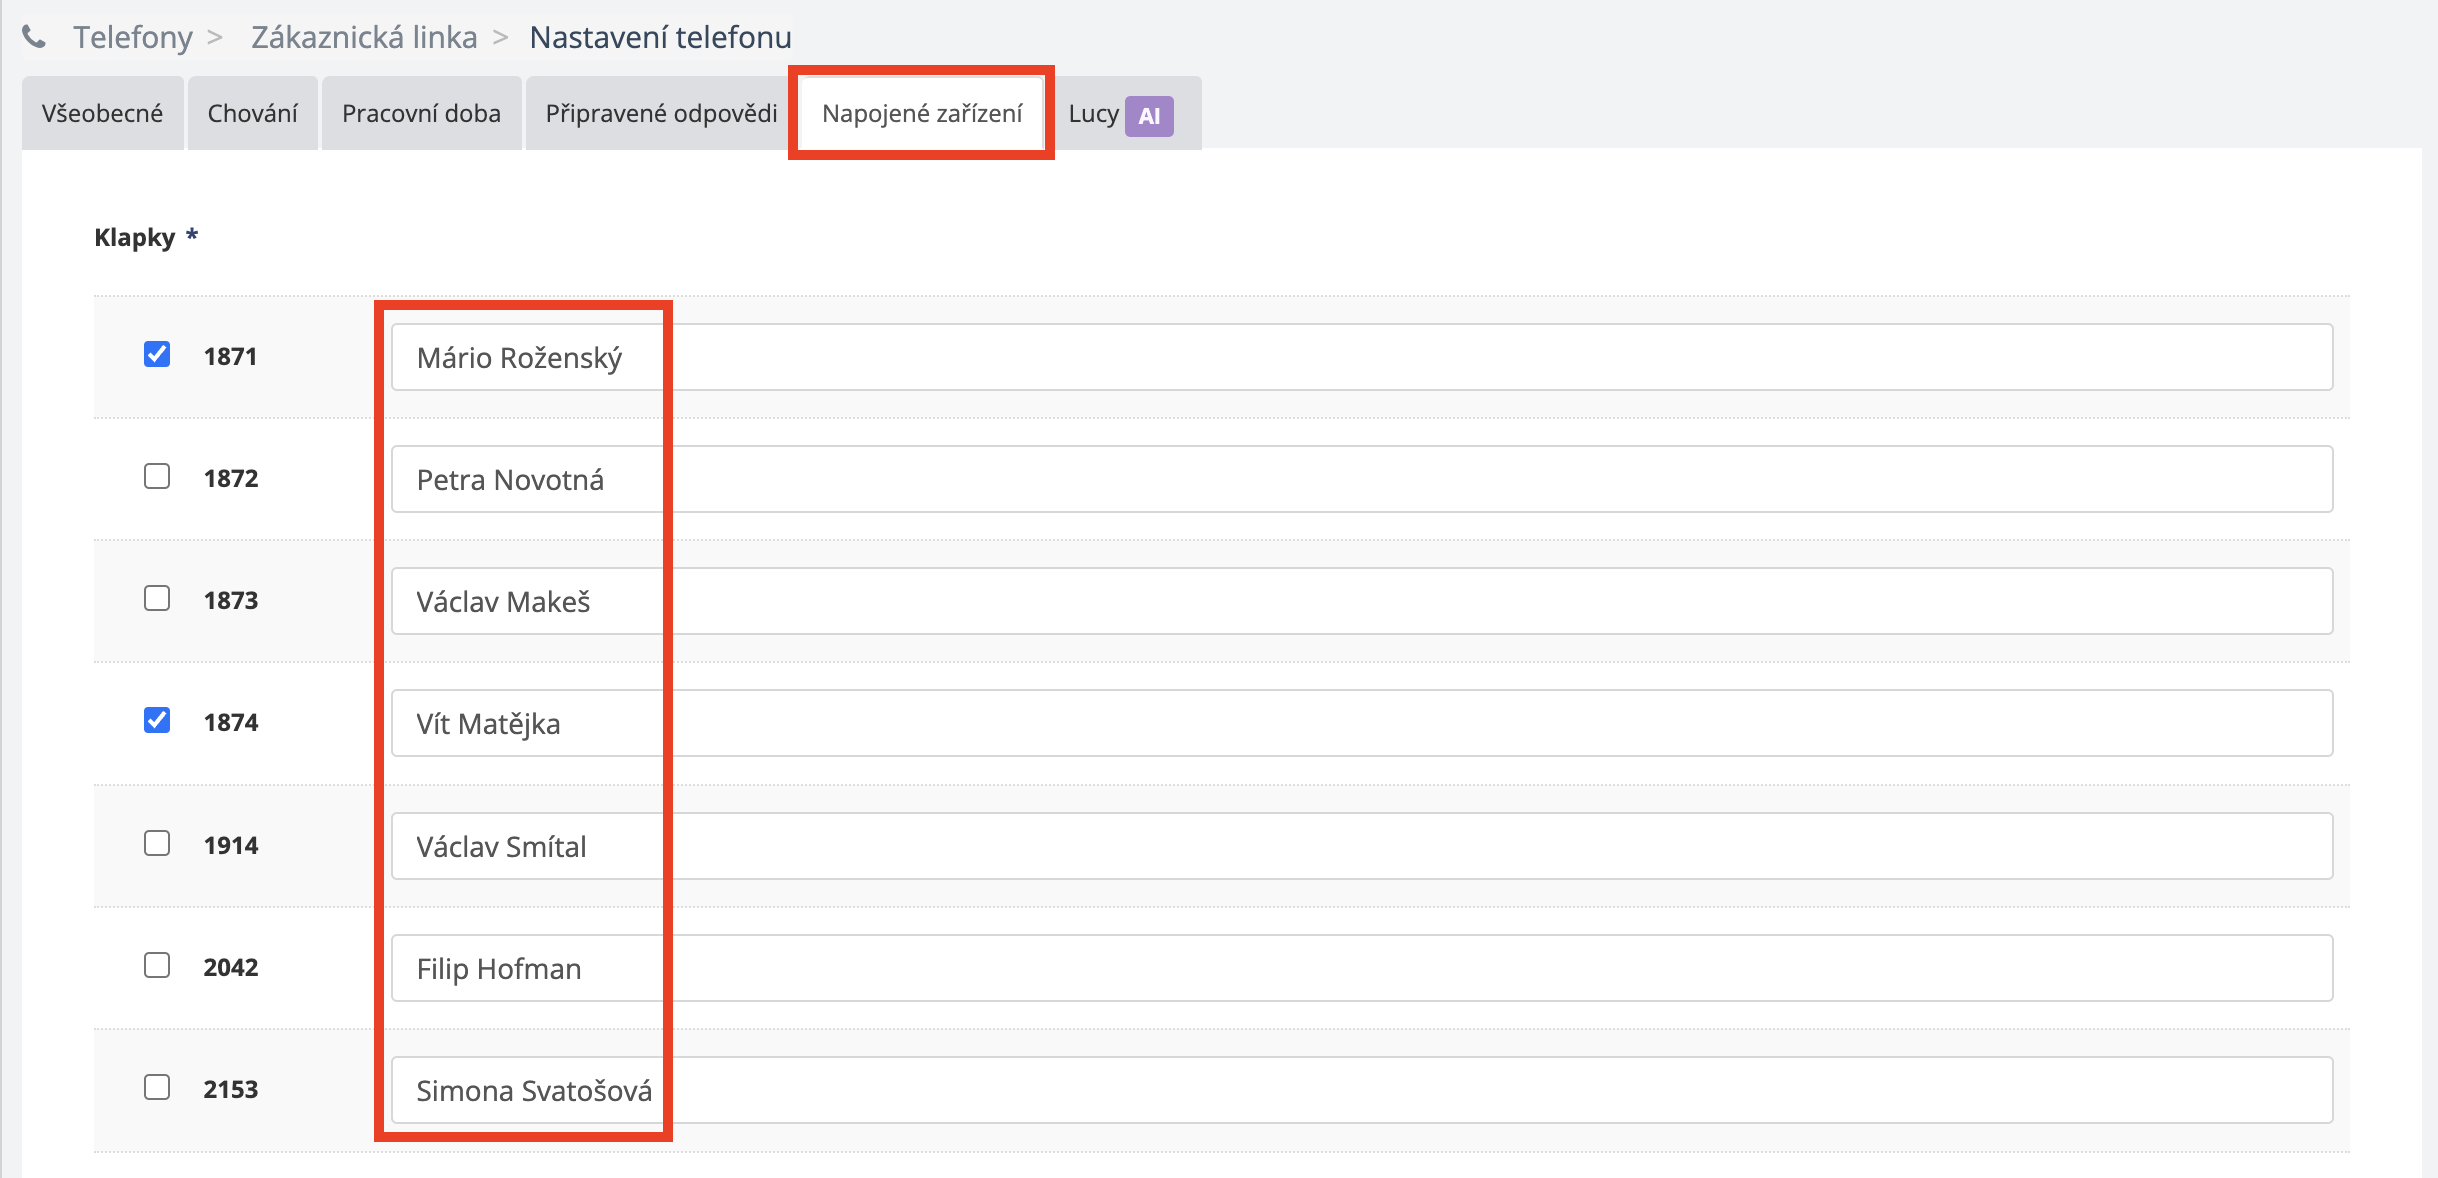Uncheck extension 1874 checkbox

click(157, 720)
